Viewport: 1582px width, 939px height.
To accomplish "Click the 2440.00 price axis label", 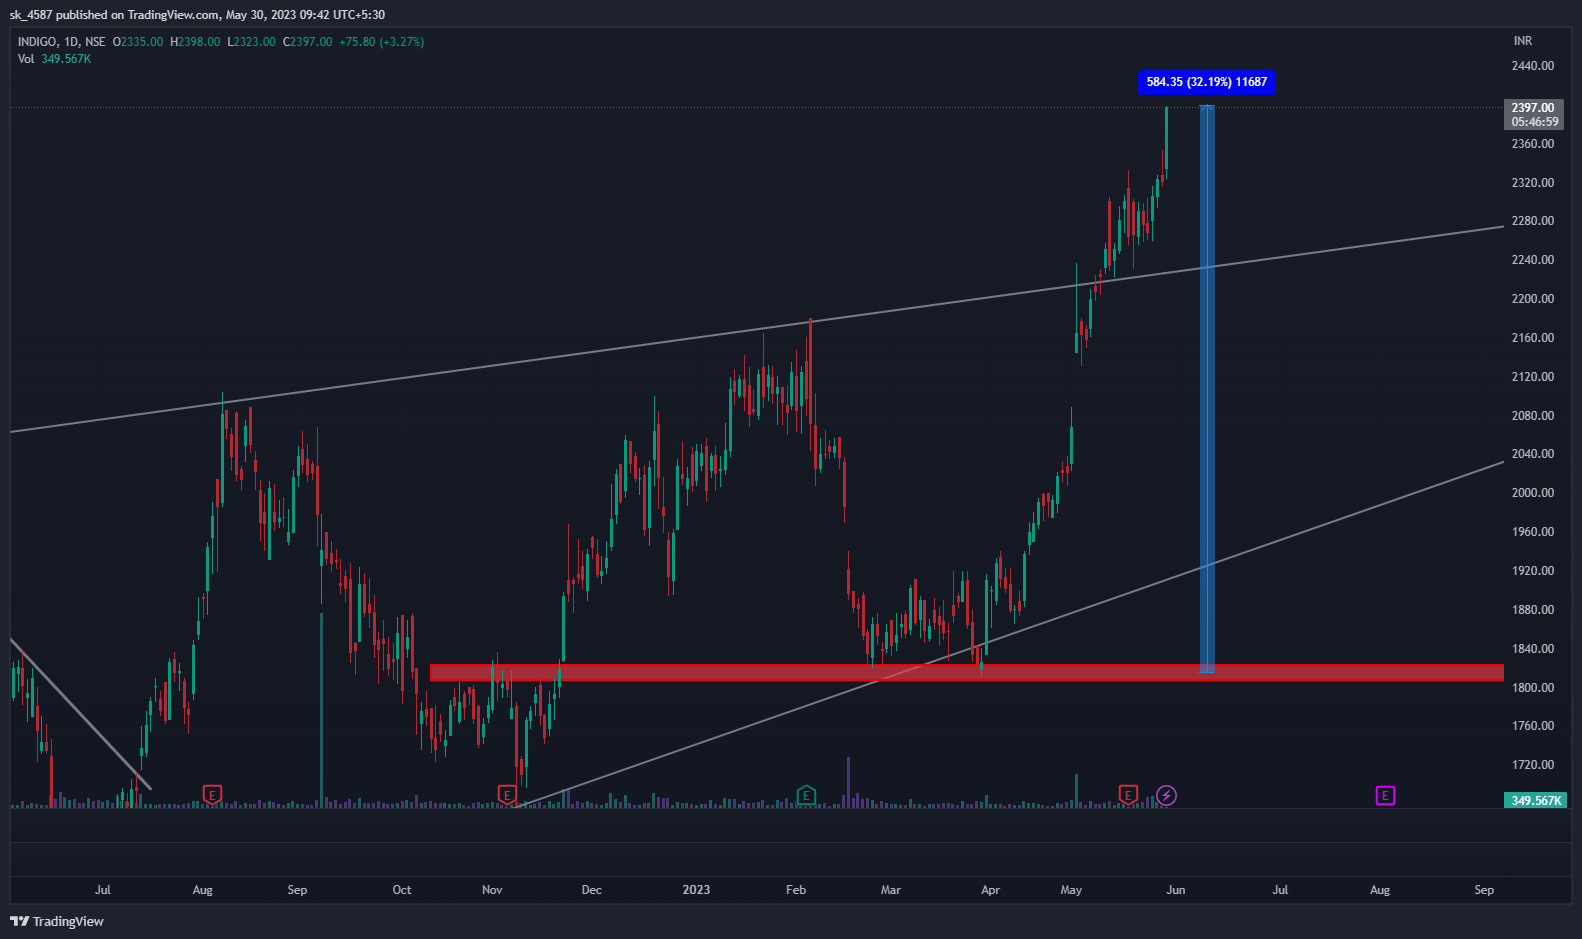I will [x=1533, y=66].
